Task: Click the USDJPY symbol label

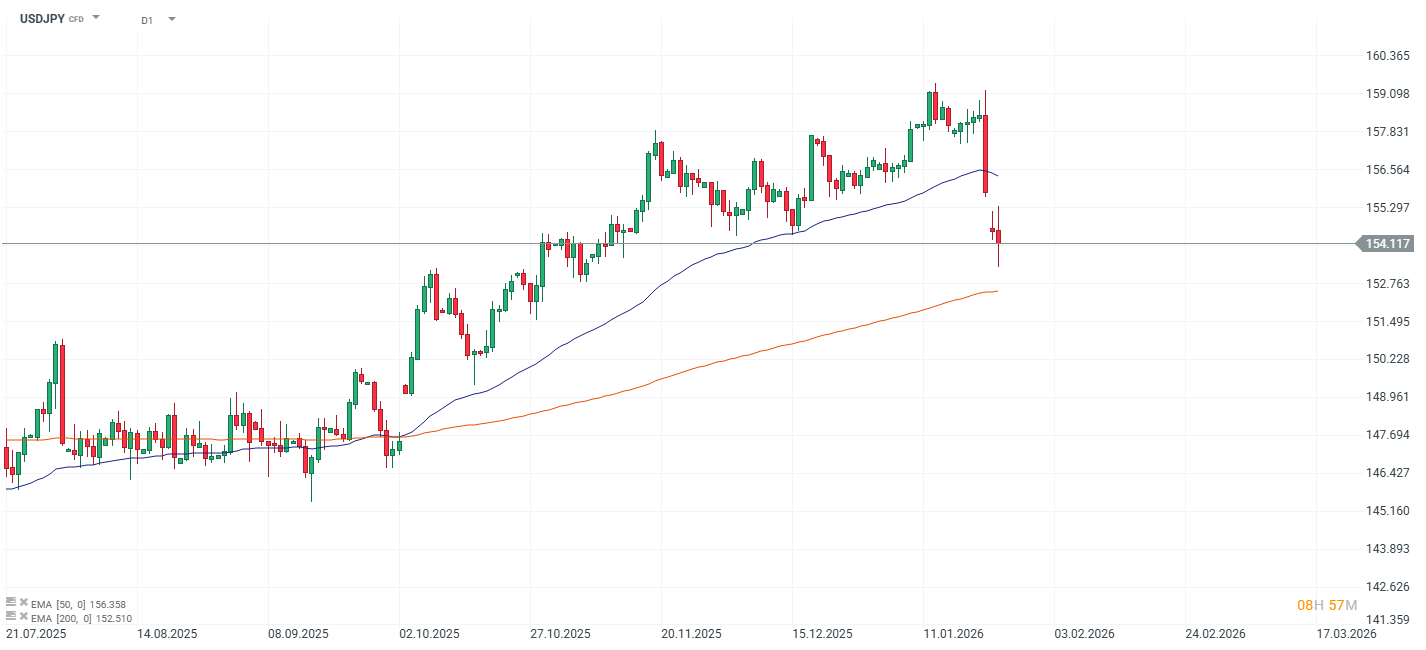Action: 42,17
